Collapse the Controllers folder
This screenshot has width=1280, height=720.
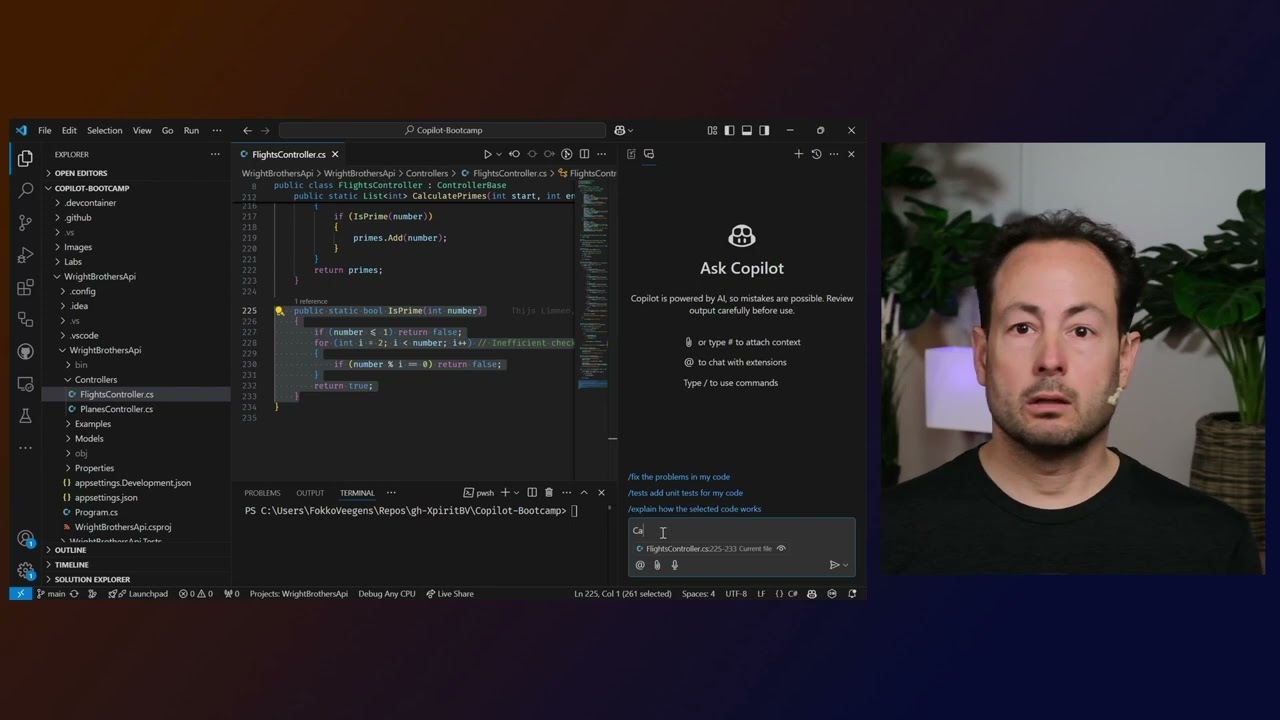[96, 380]
